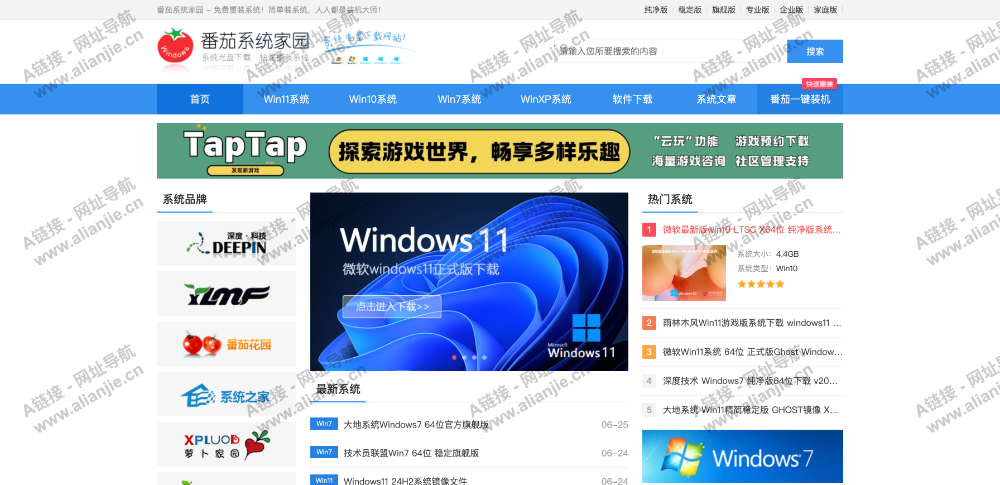Select the second carousel dot on Windows 11 banner
Screen dimensions: 1000x485
tap(464, 357)
